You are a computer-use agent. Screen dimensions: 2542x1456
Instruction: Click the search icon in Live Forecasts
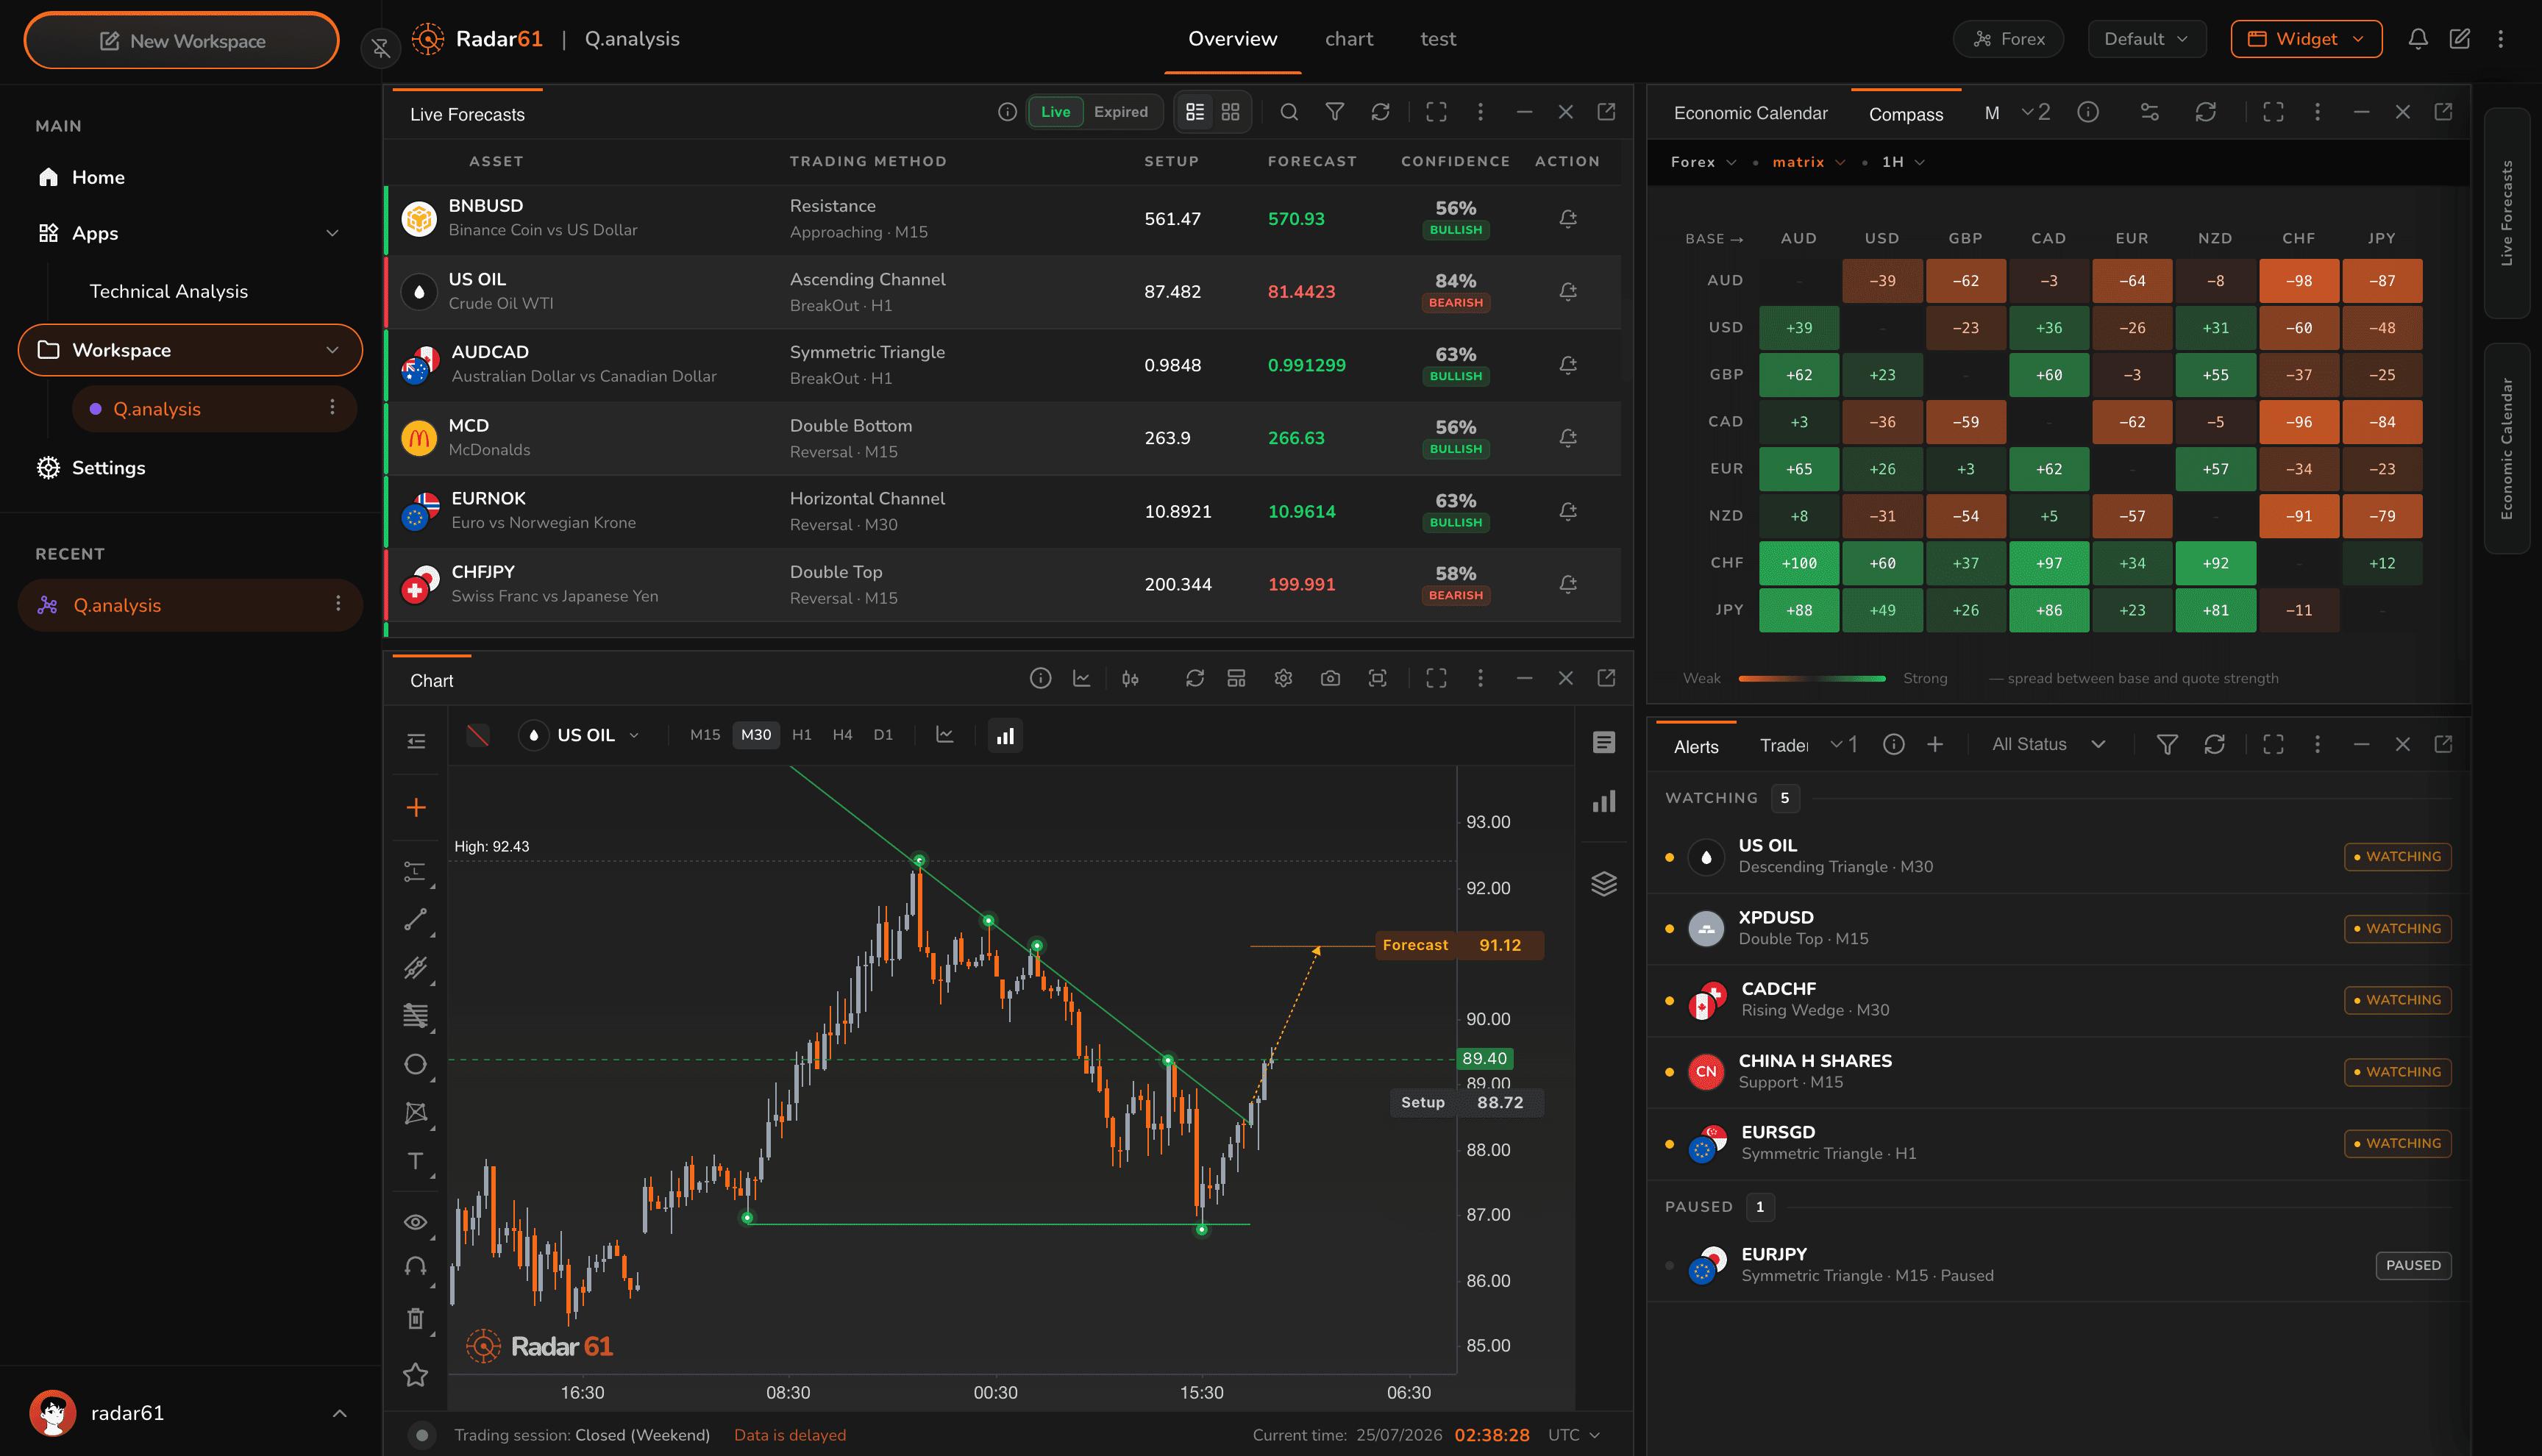tap(1289, 112)
